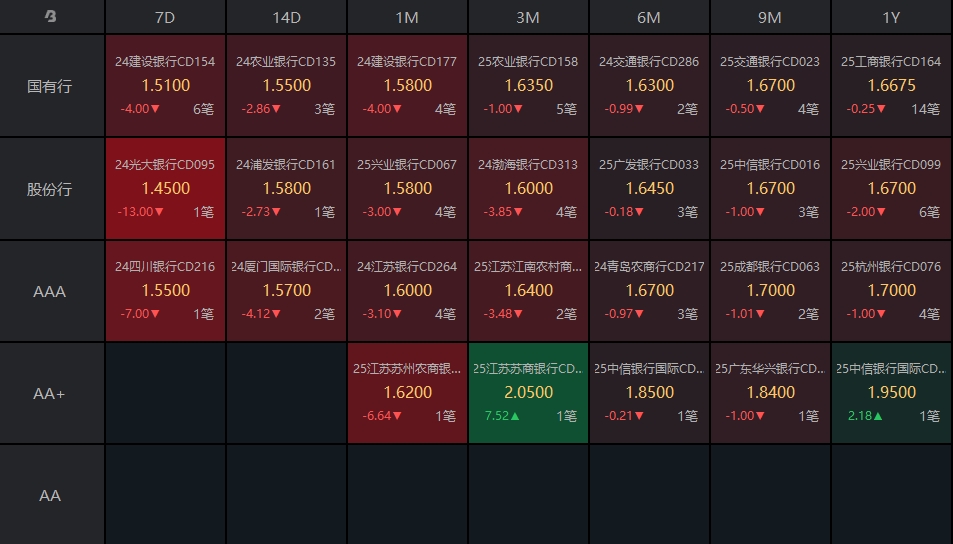Click the logo icon in the header corner
Viewport: 953px width, 544px height.
[50, 16]
